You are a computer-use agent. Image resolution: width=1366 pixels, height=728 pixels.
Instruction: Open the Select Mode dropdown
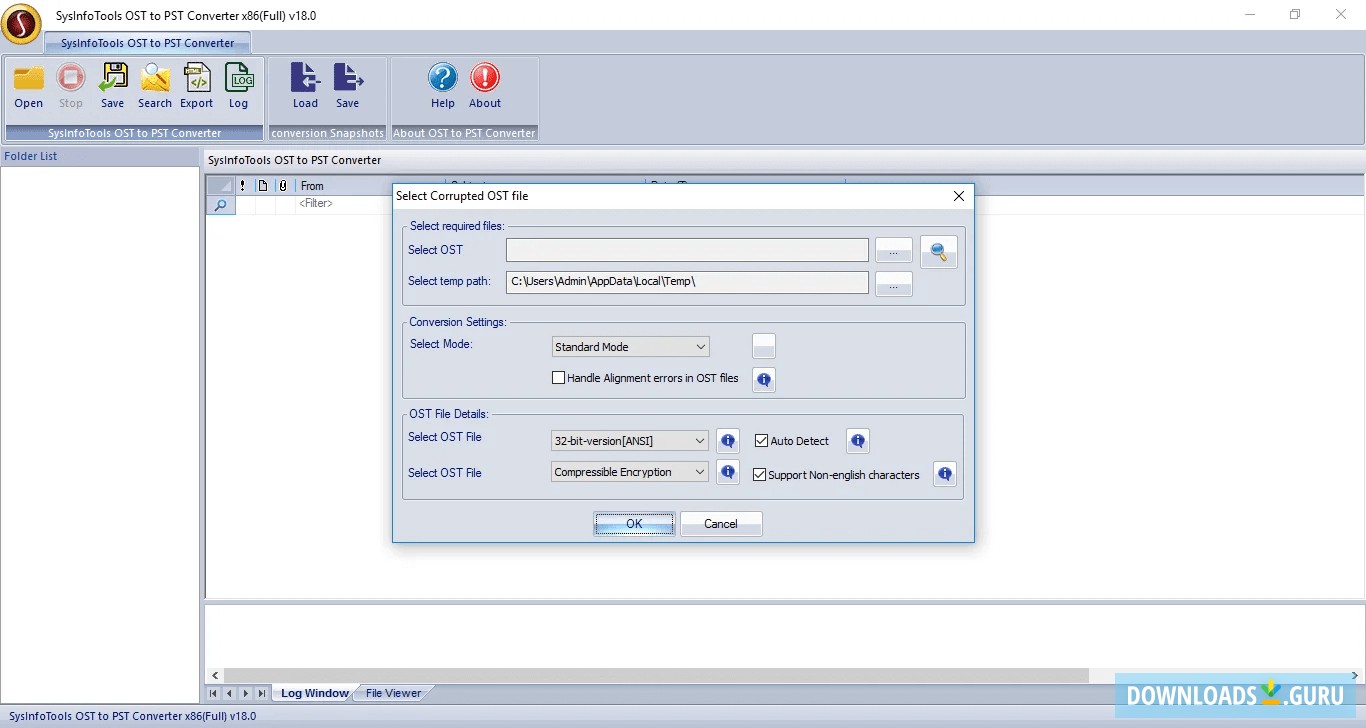click(701, 346)
